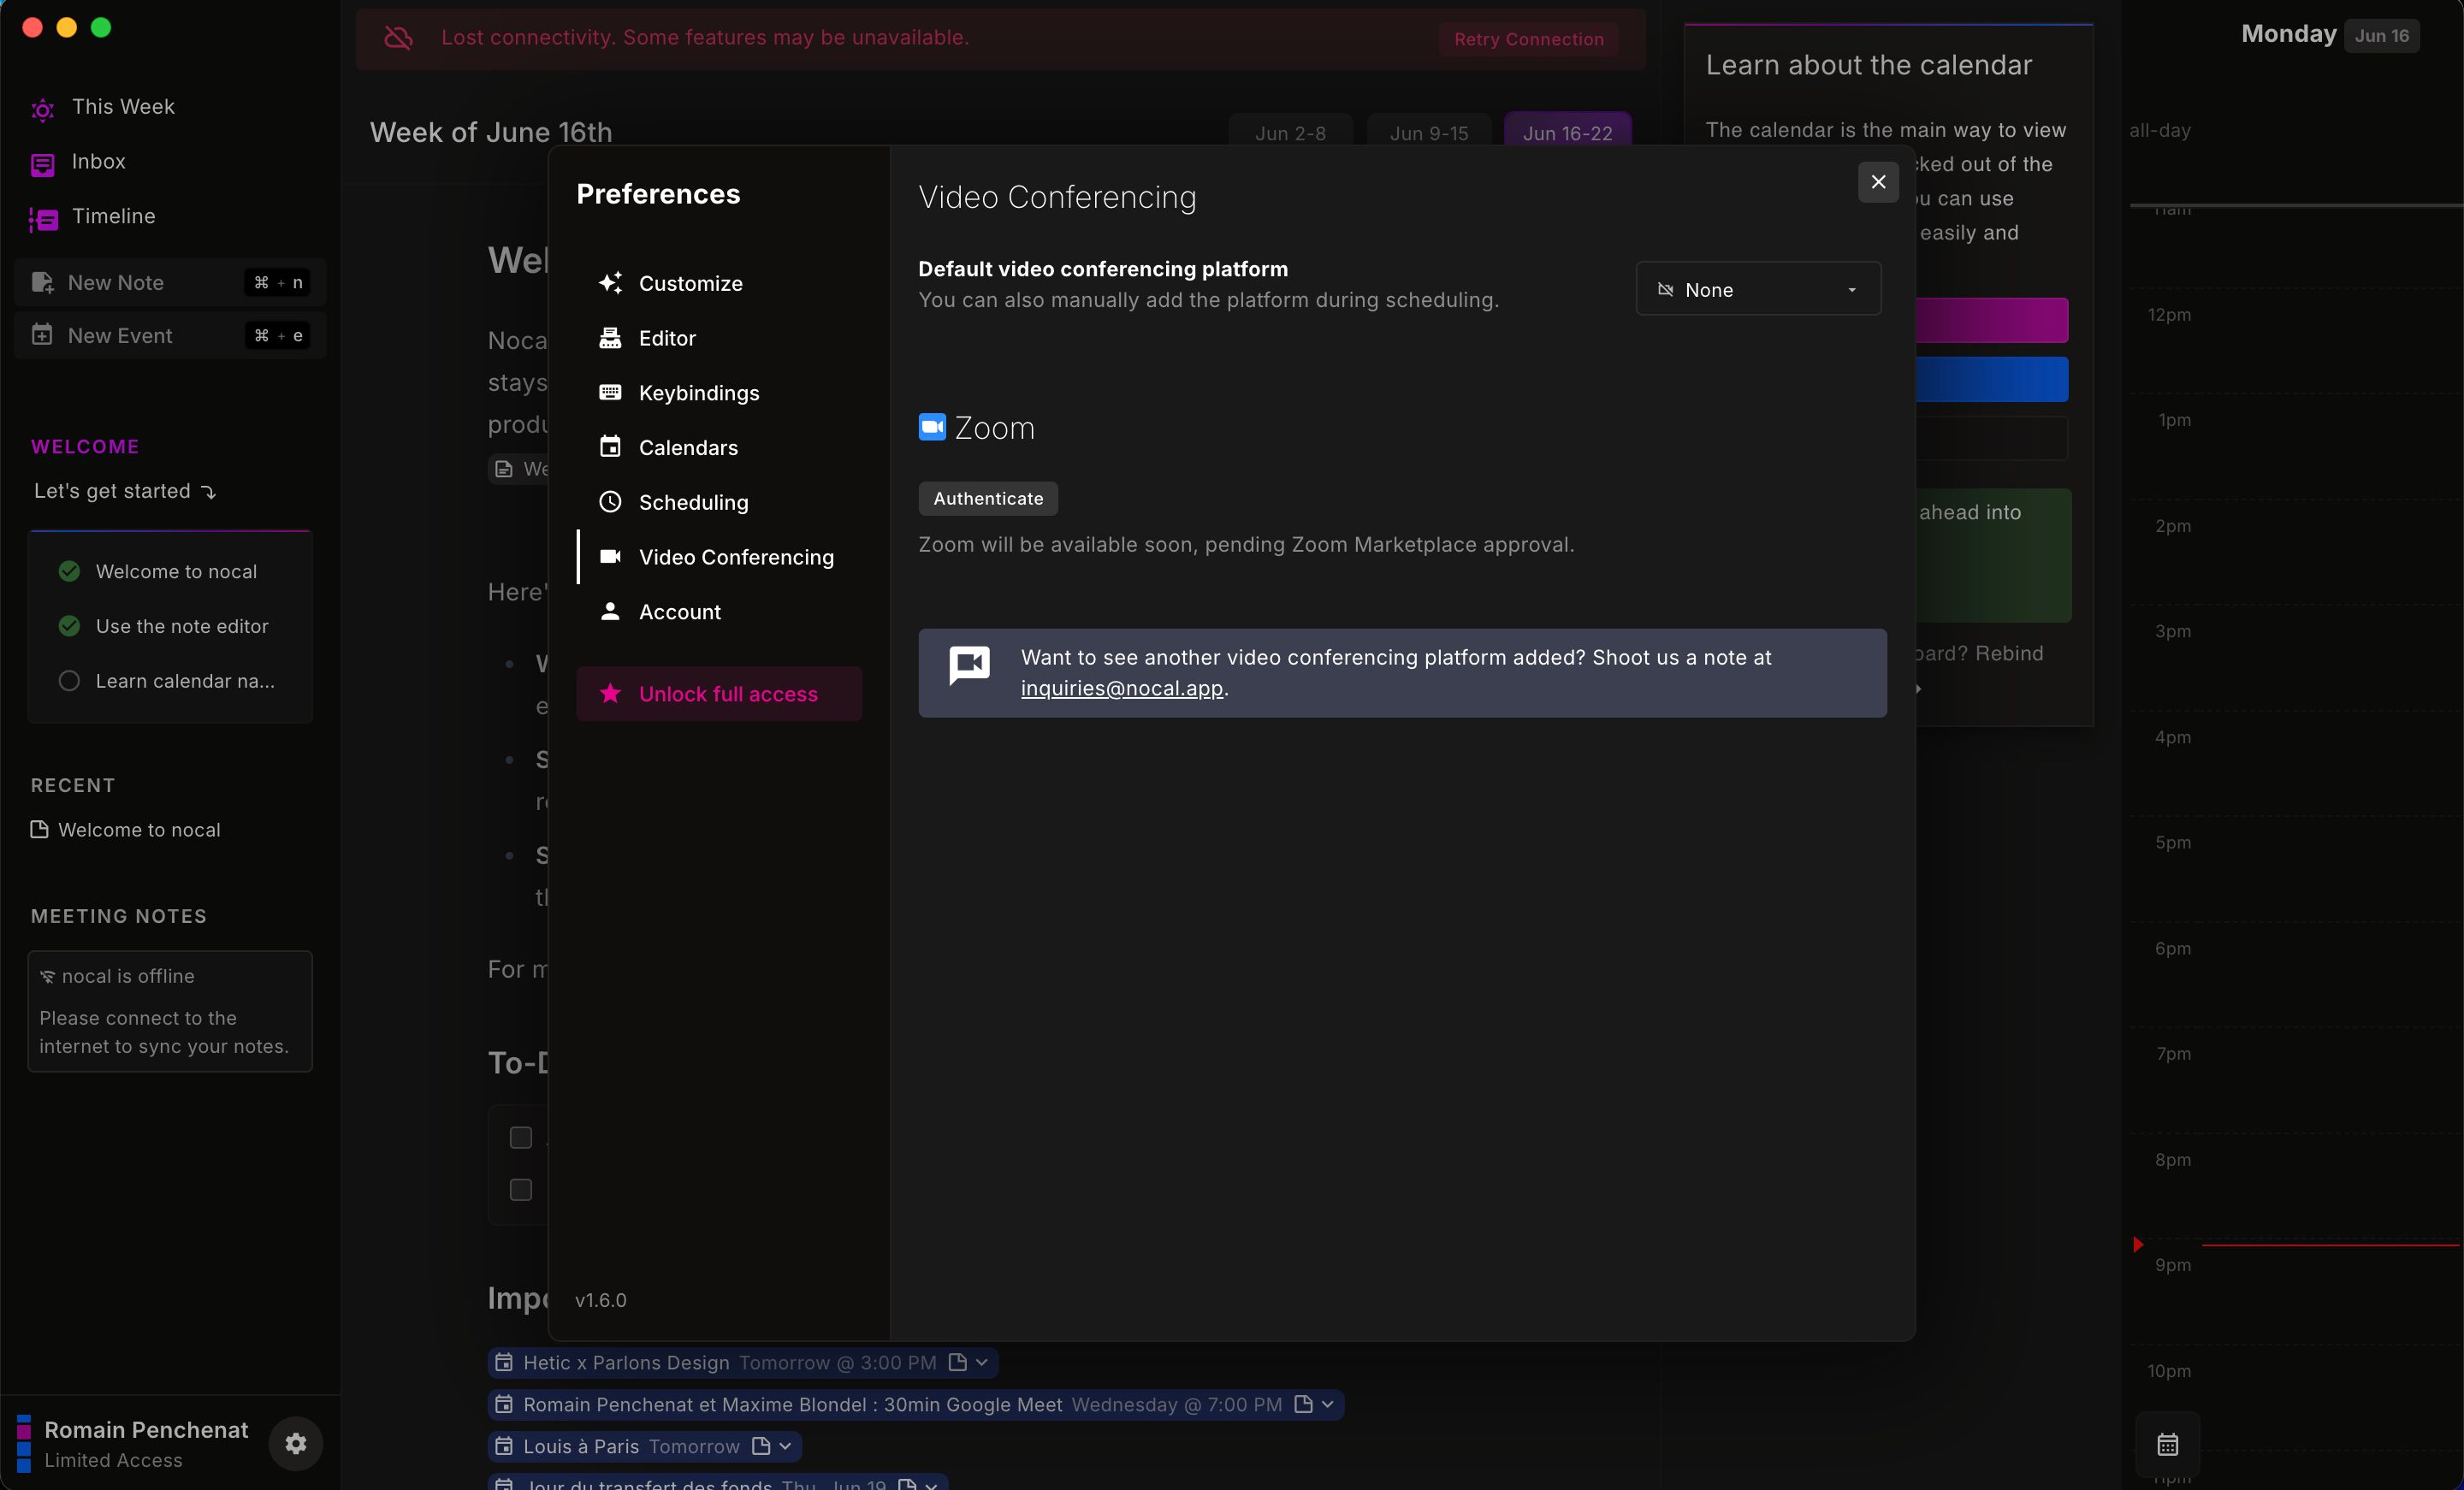Click the offline cloud icon in banner
The image size is (2464, 1490).
(399, 38)
